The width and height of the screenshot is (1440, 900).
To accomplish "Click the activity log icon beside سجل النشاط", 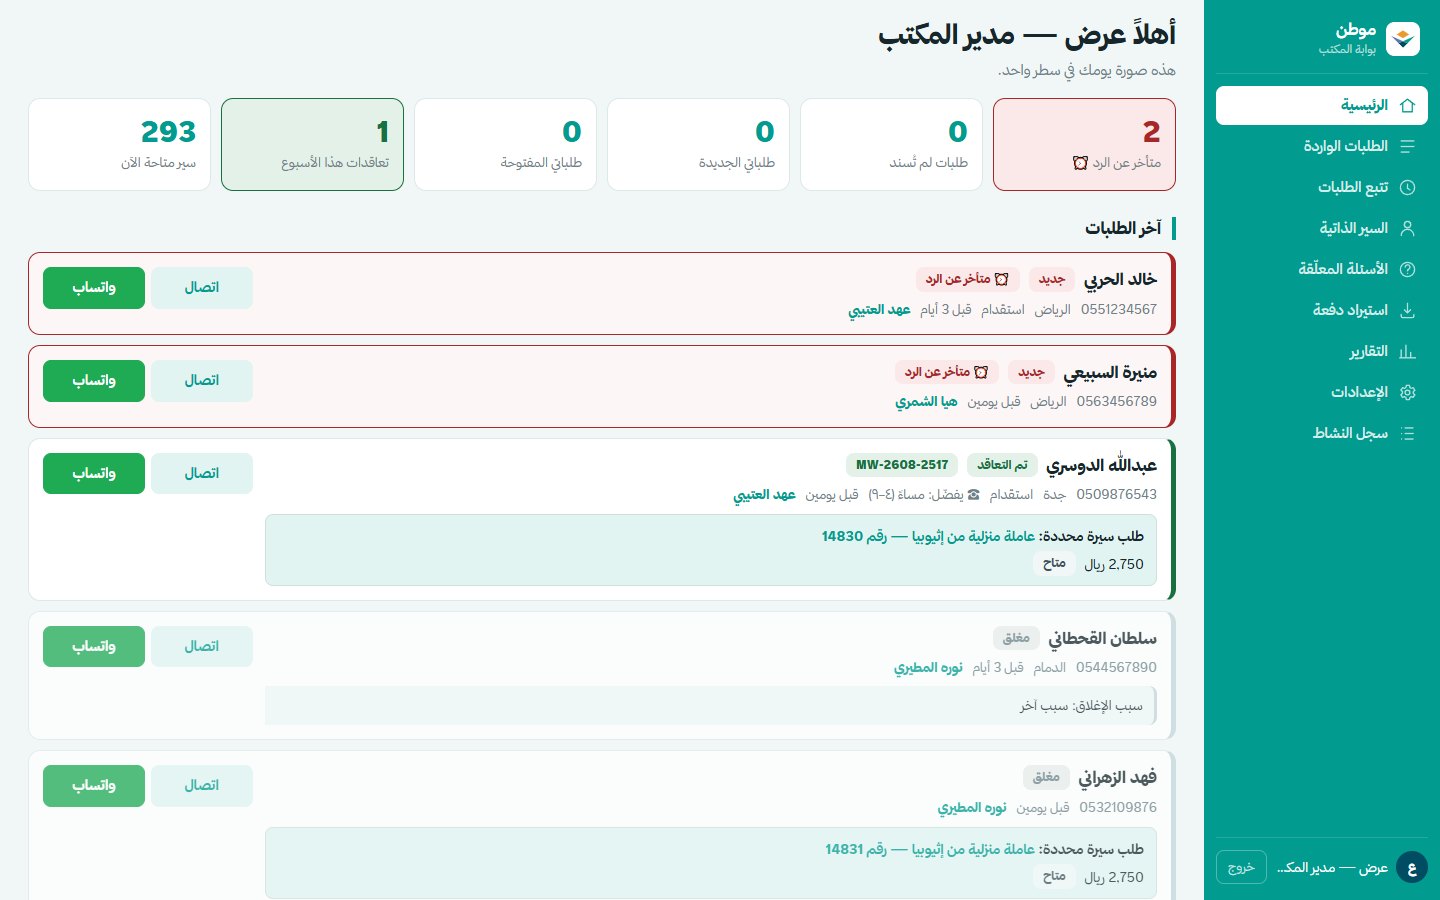I will pyautogui.click(x=1408, y=434).
